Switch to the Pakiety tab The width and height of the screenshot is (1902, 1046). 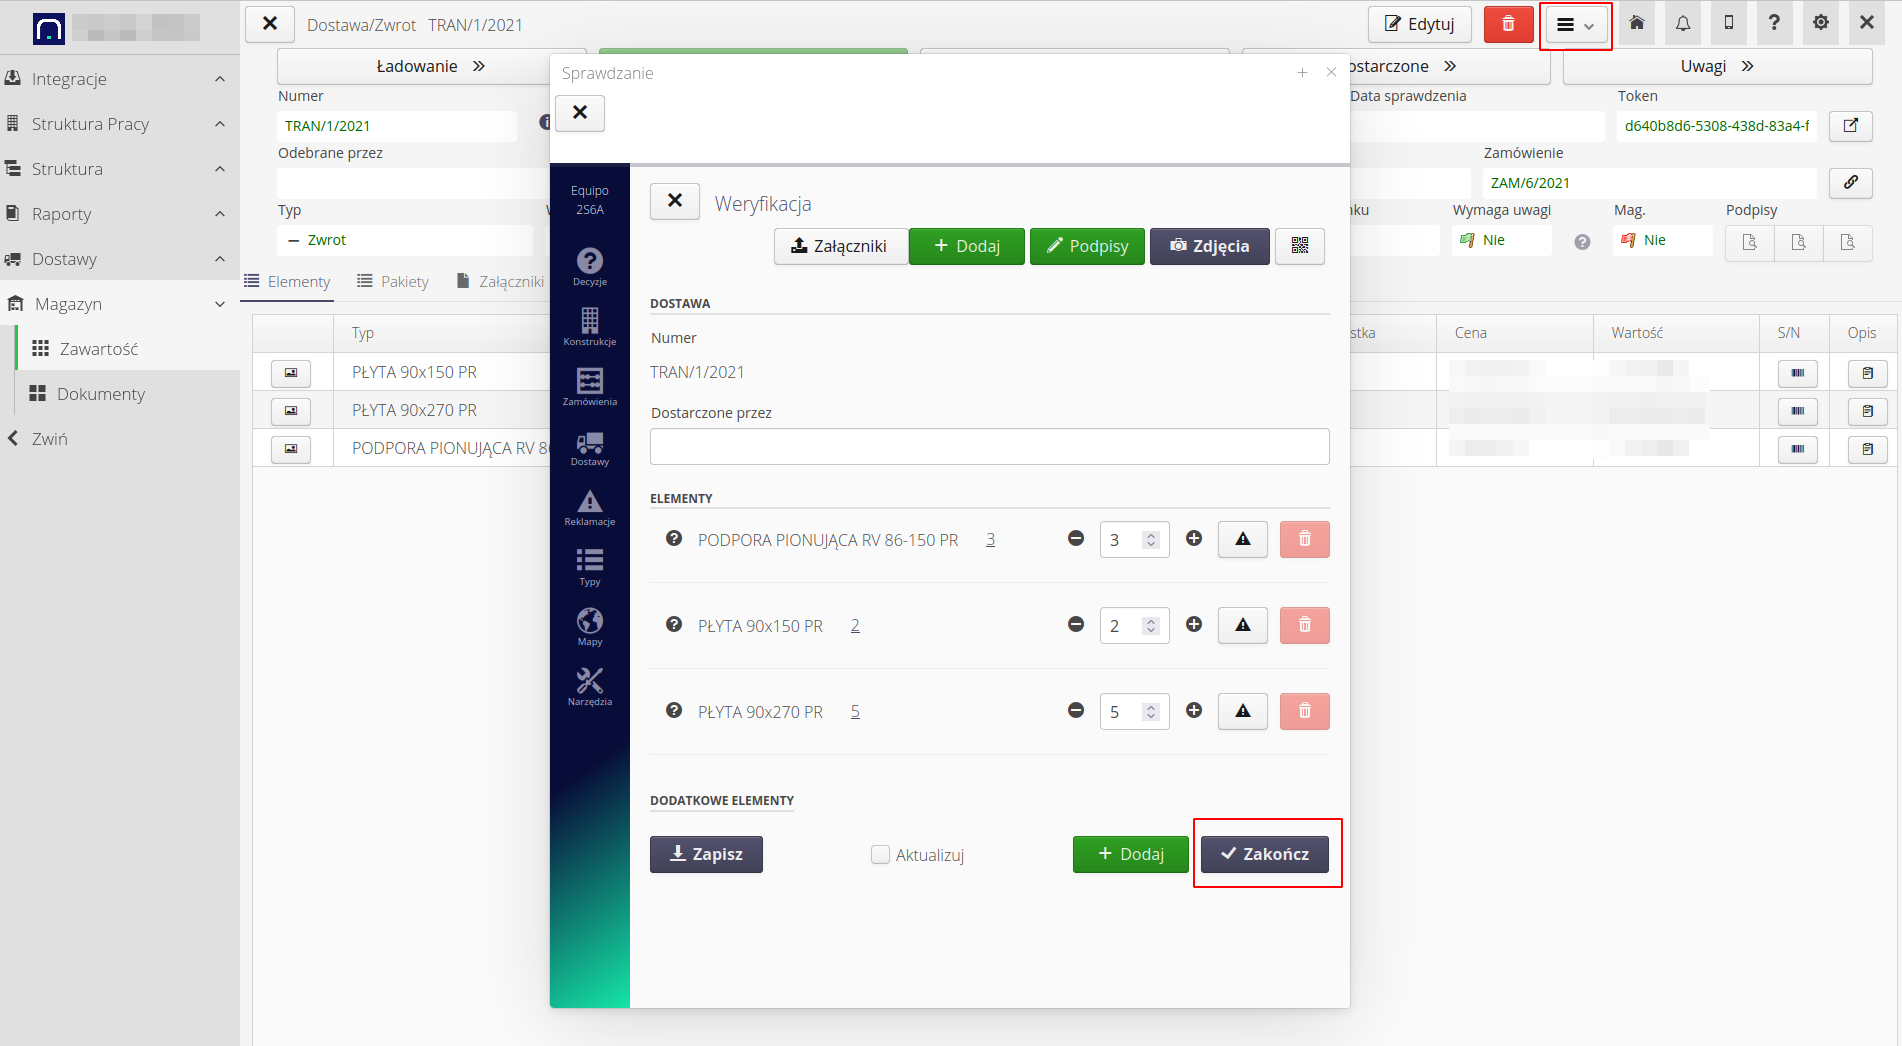394,282
